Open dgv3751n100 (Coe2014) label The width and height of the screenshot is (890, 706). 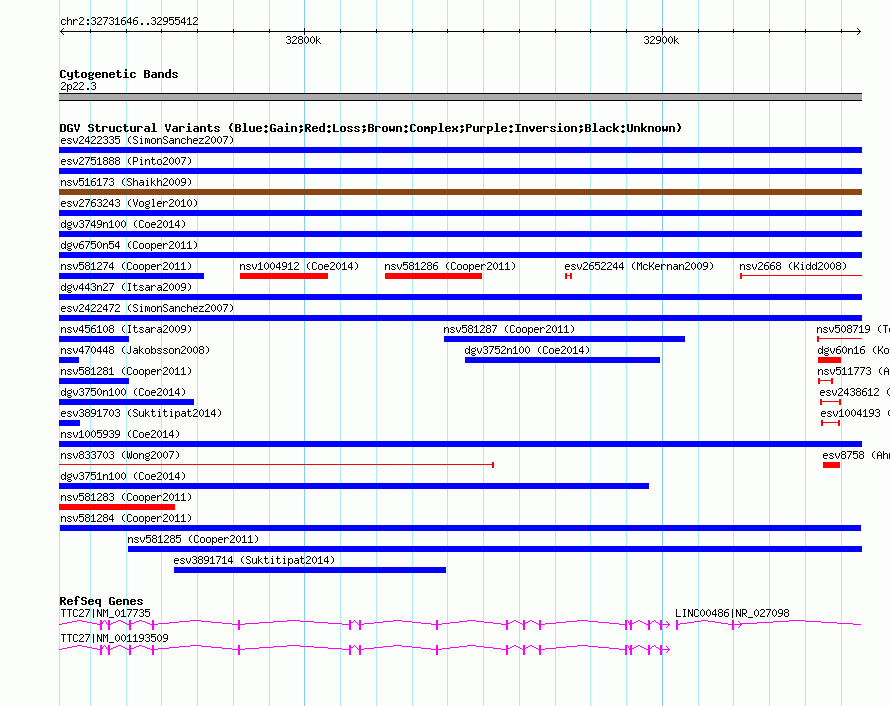click(x=123, y=476)
